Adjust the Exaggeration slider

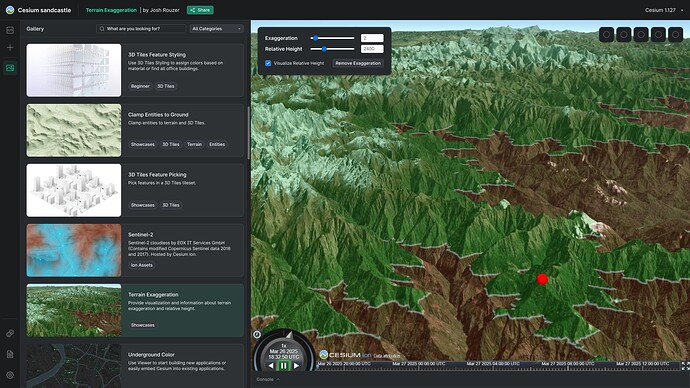tap(332, 38)
